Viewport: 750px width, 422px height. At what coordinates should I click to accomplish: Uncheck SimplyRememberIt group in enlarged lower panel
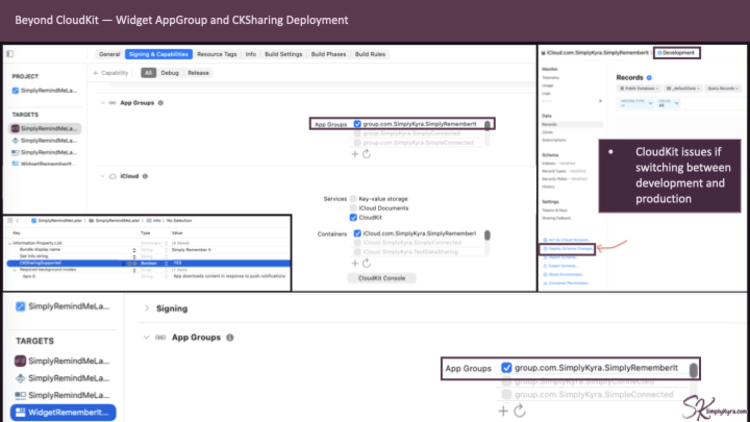click(x=507, y=367)
